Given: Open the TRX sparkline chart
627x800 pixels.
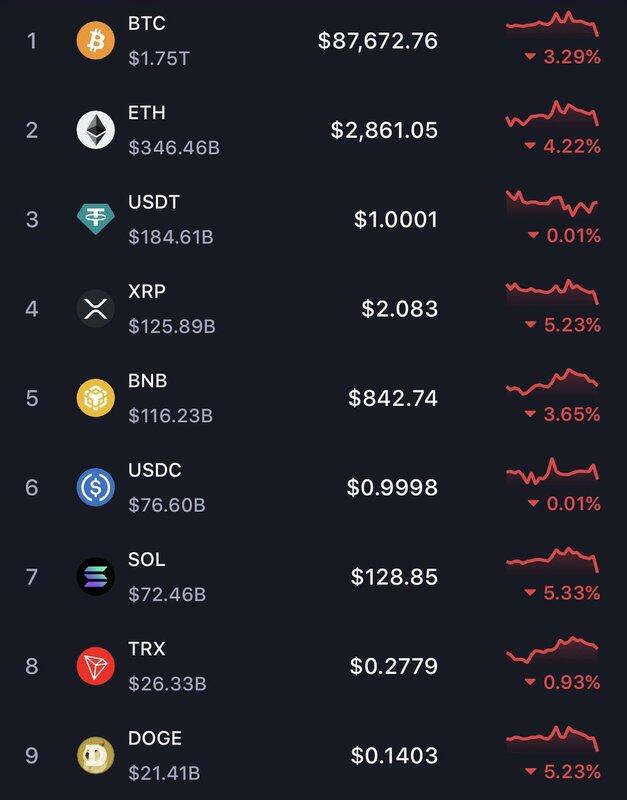Looking at the screenshot, I should [552, 648].
